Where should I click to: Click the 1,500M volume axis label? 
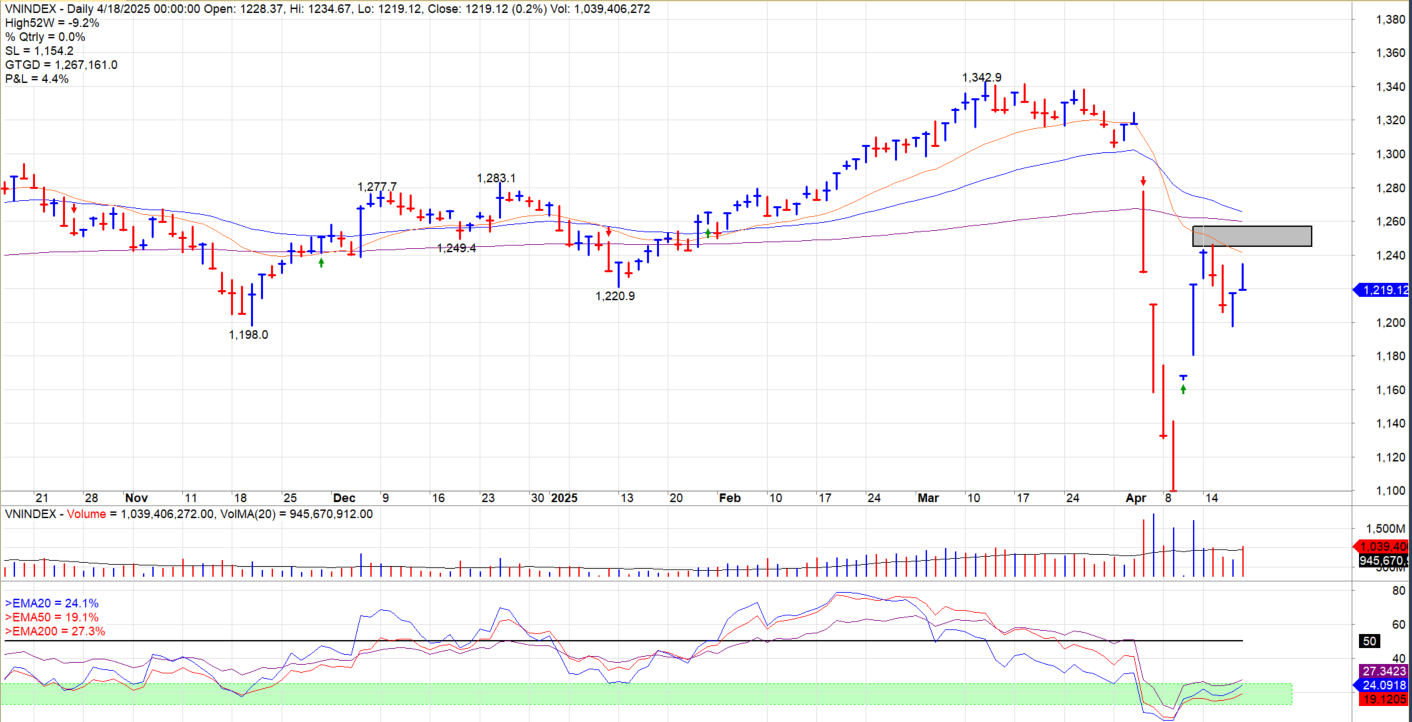1386,528
